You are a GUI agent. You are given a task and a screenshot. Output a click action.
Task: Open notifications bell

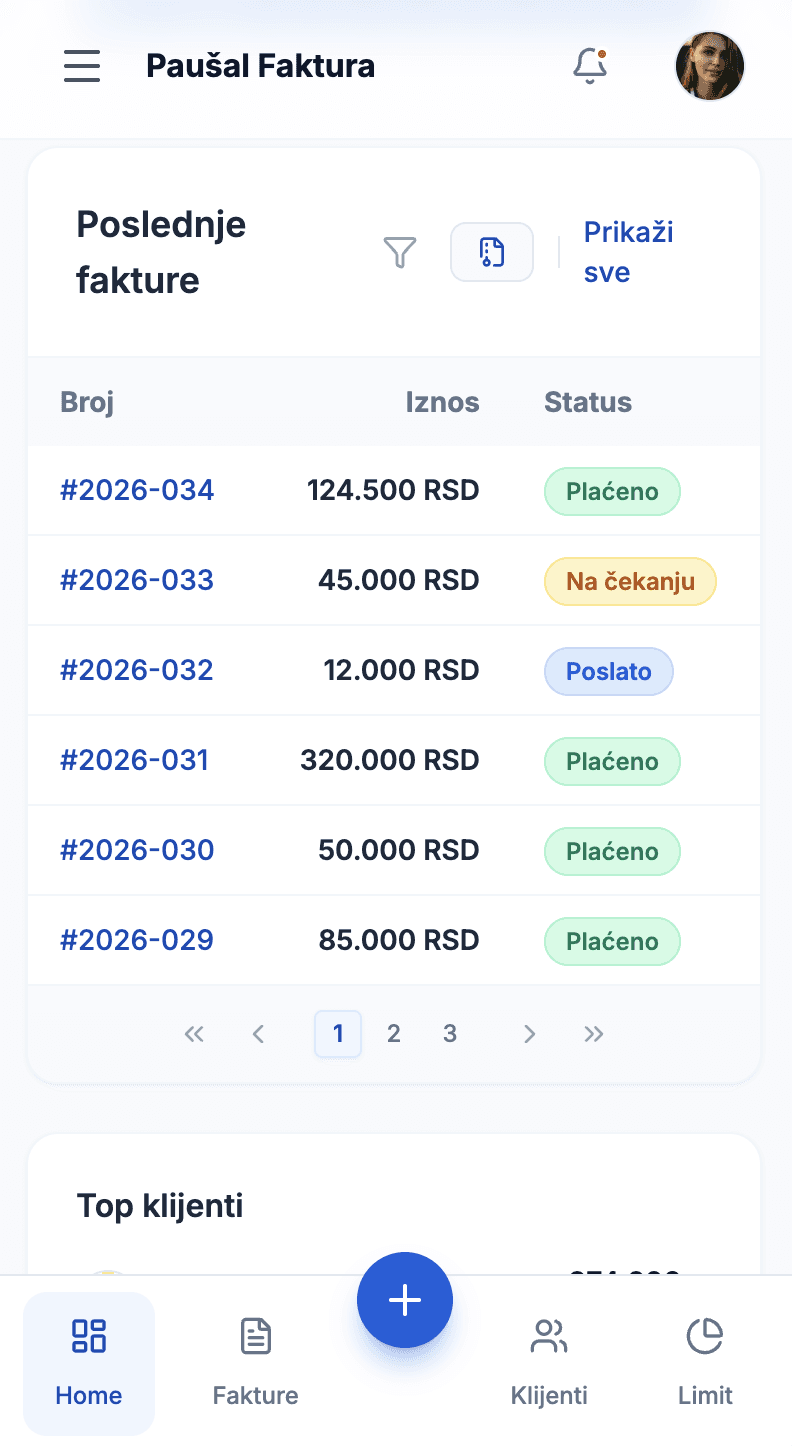(x=590, y=66)
